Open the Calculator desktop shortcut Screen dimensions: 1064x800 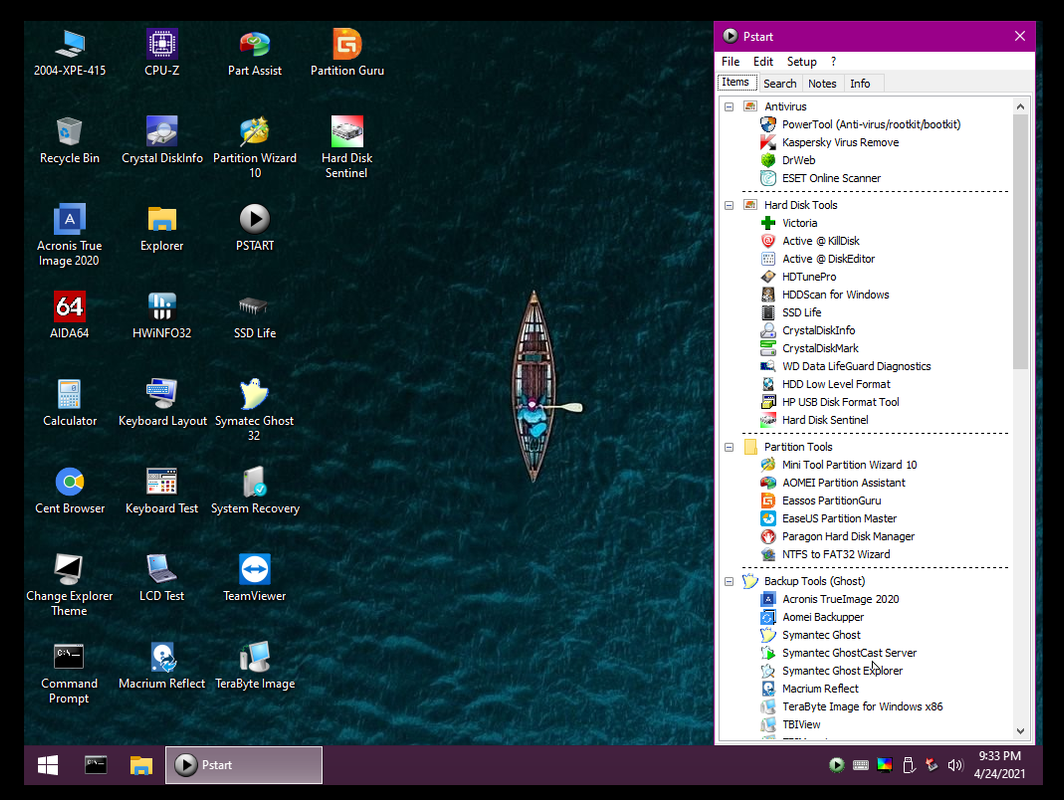(69, 402)
